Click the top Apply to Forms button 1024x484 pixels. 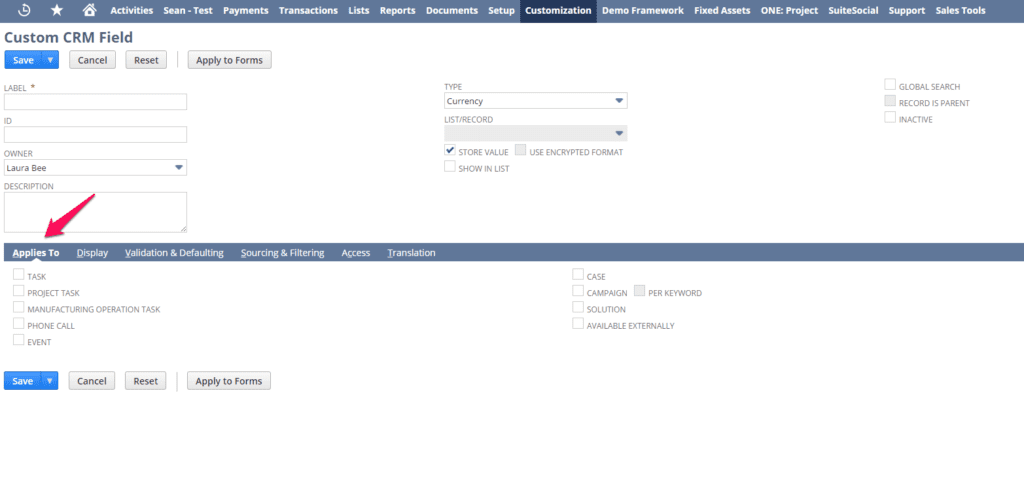coord(229,60)
